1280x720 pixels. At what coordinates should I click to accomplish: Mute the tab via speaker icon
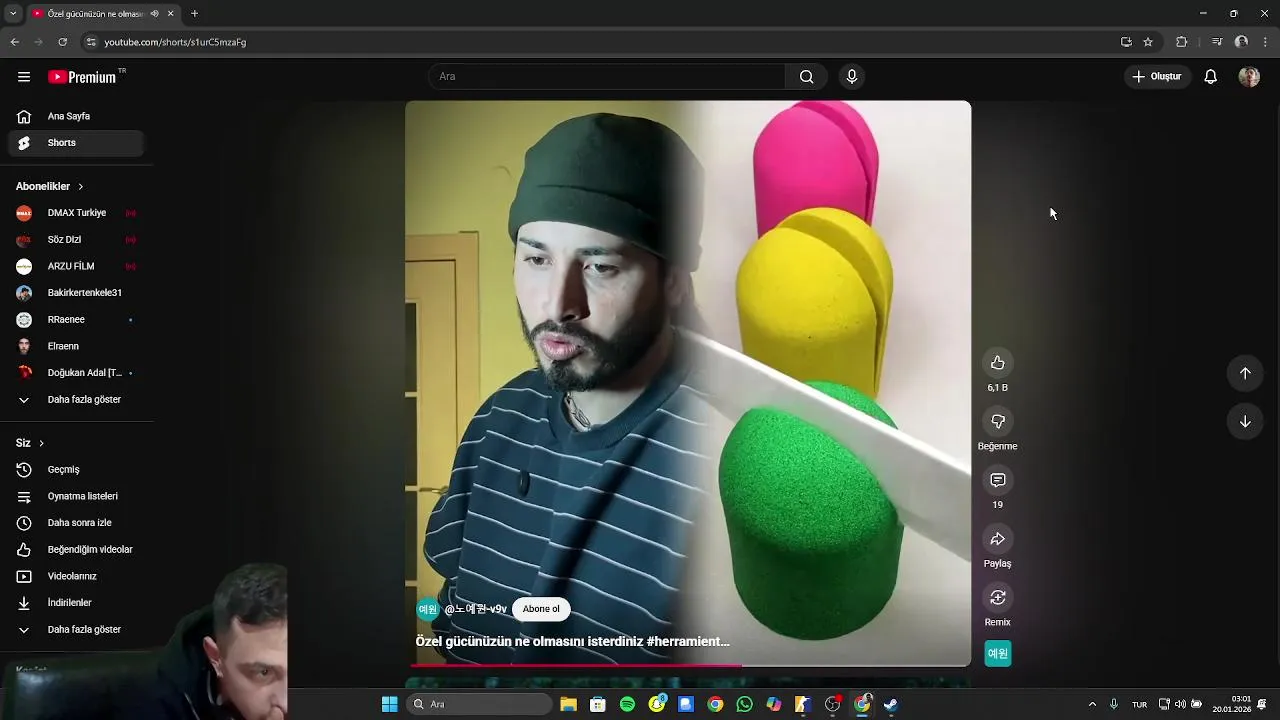click(x=154, y=13)
